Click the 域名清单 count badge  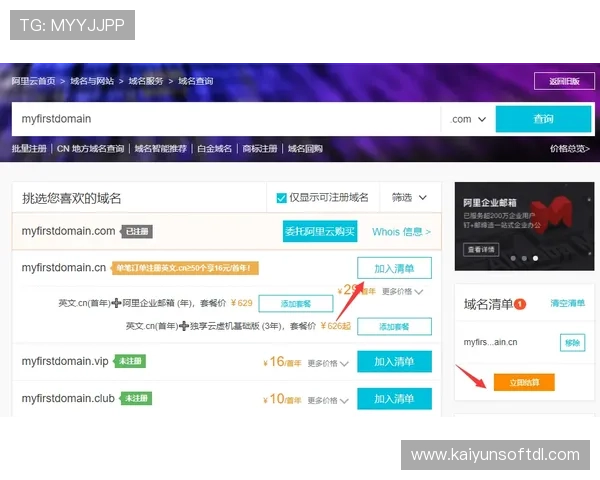click(x=520, y=304)
